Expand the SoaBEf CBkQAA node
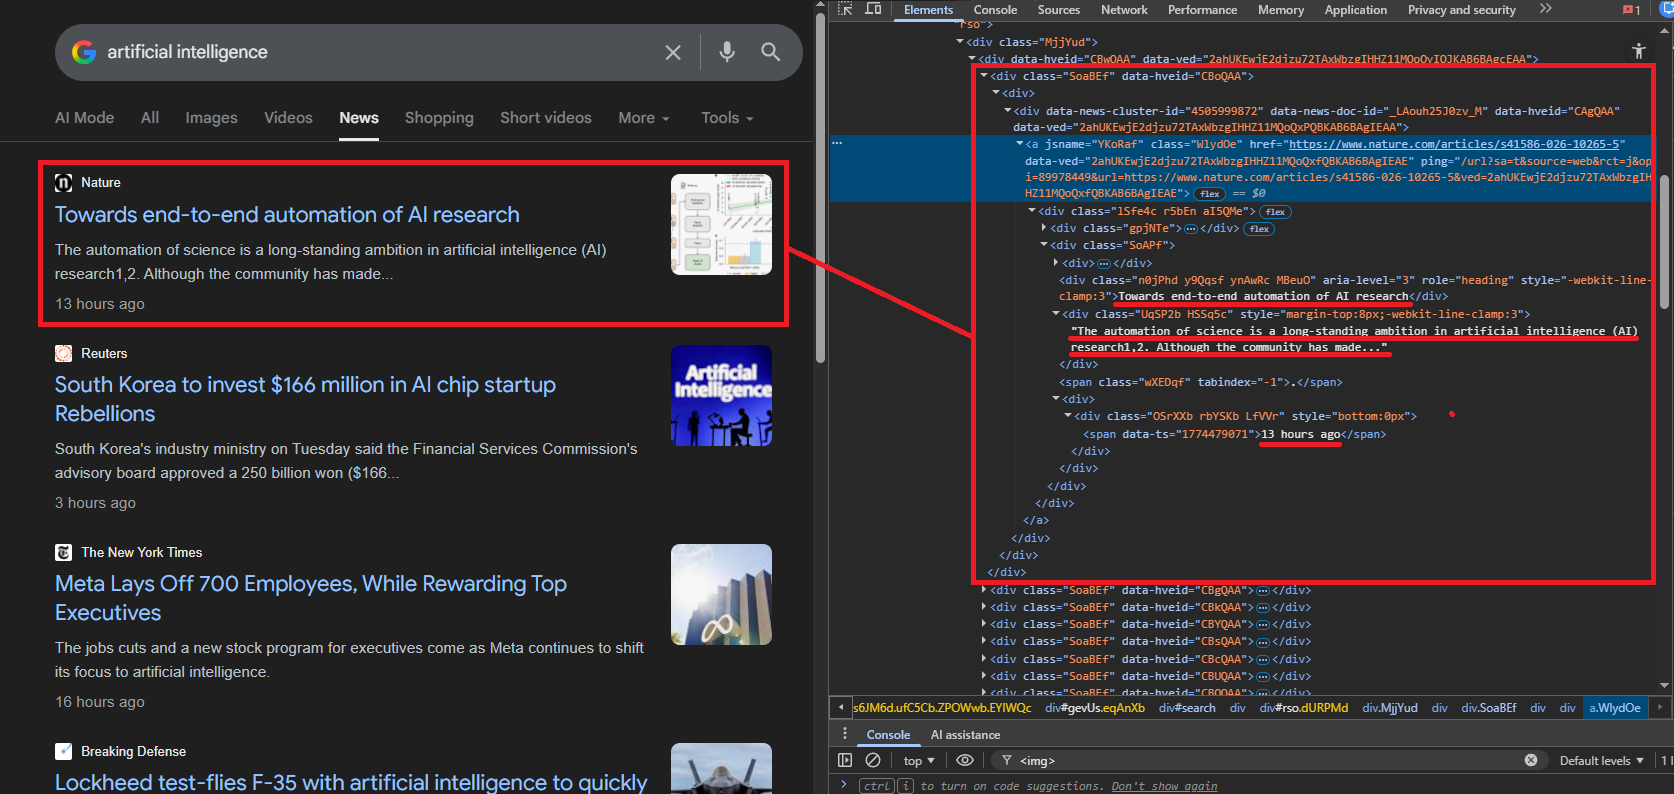Screen dimensions: 1674x794 coord(984,607)
